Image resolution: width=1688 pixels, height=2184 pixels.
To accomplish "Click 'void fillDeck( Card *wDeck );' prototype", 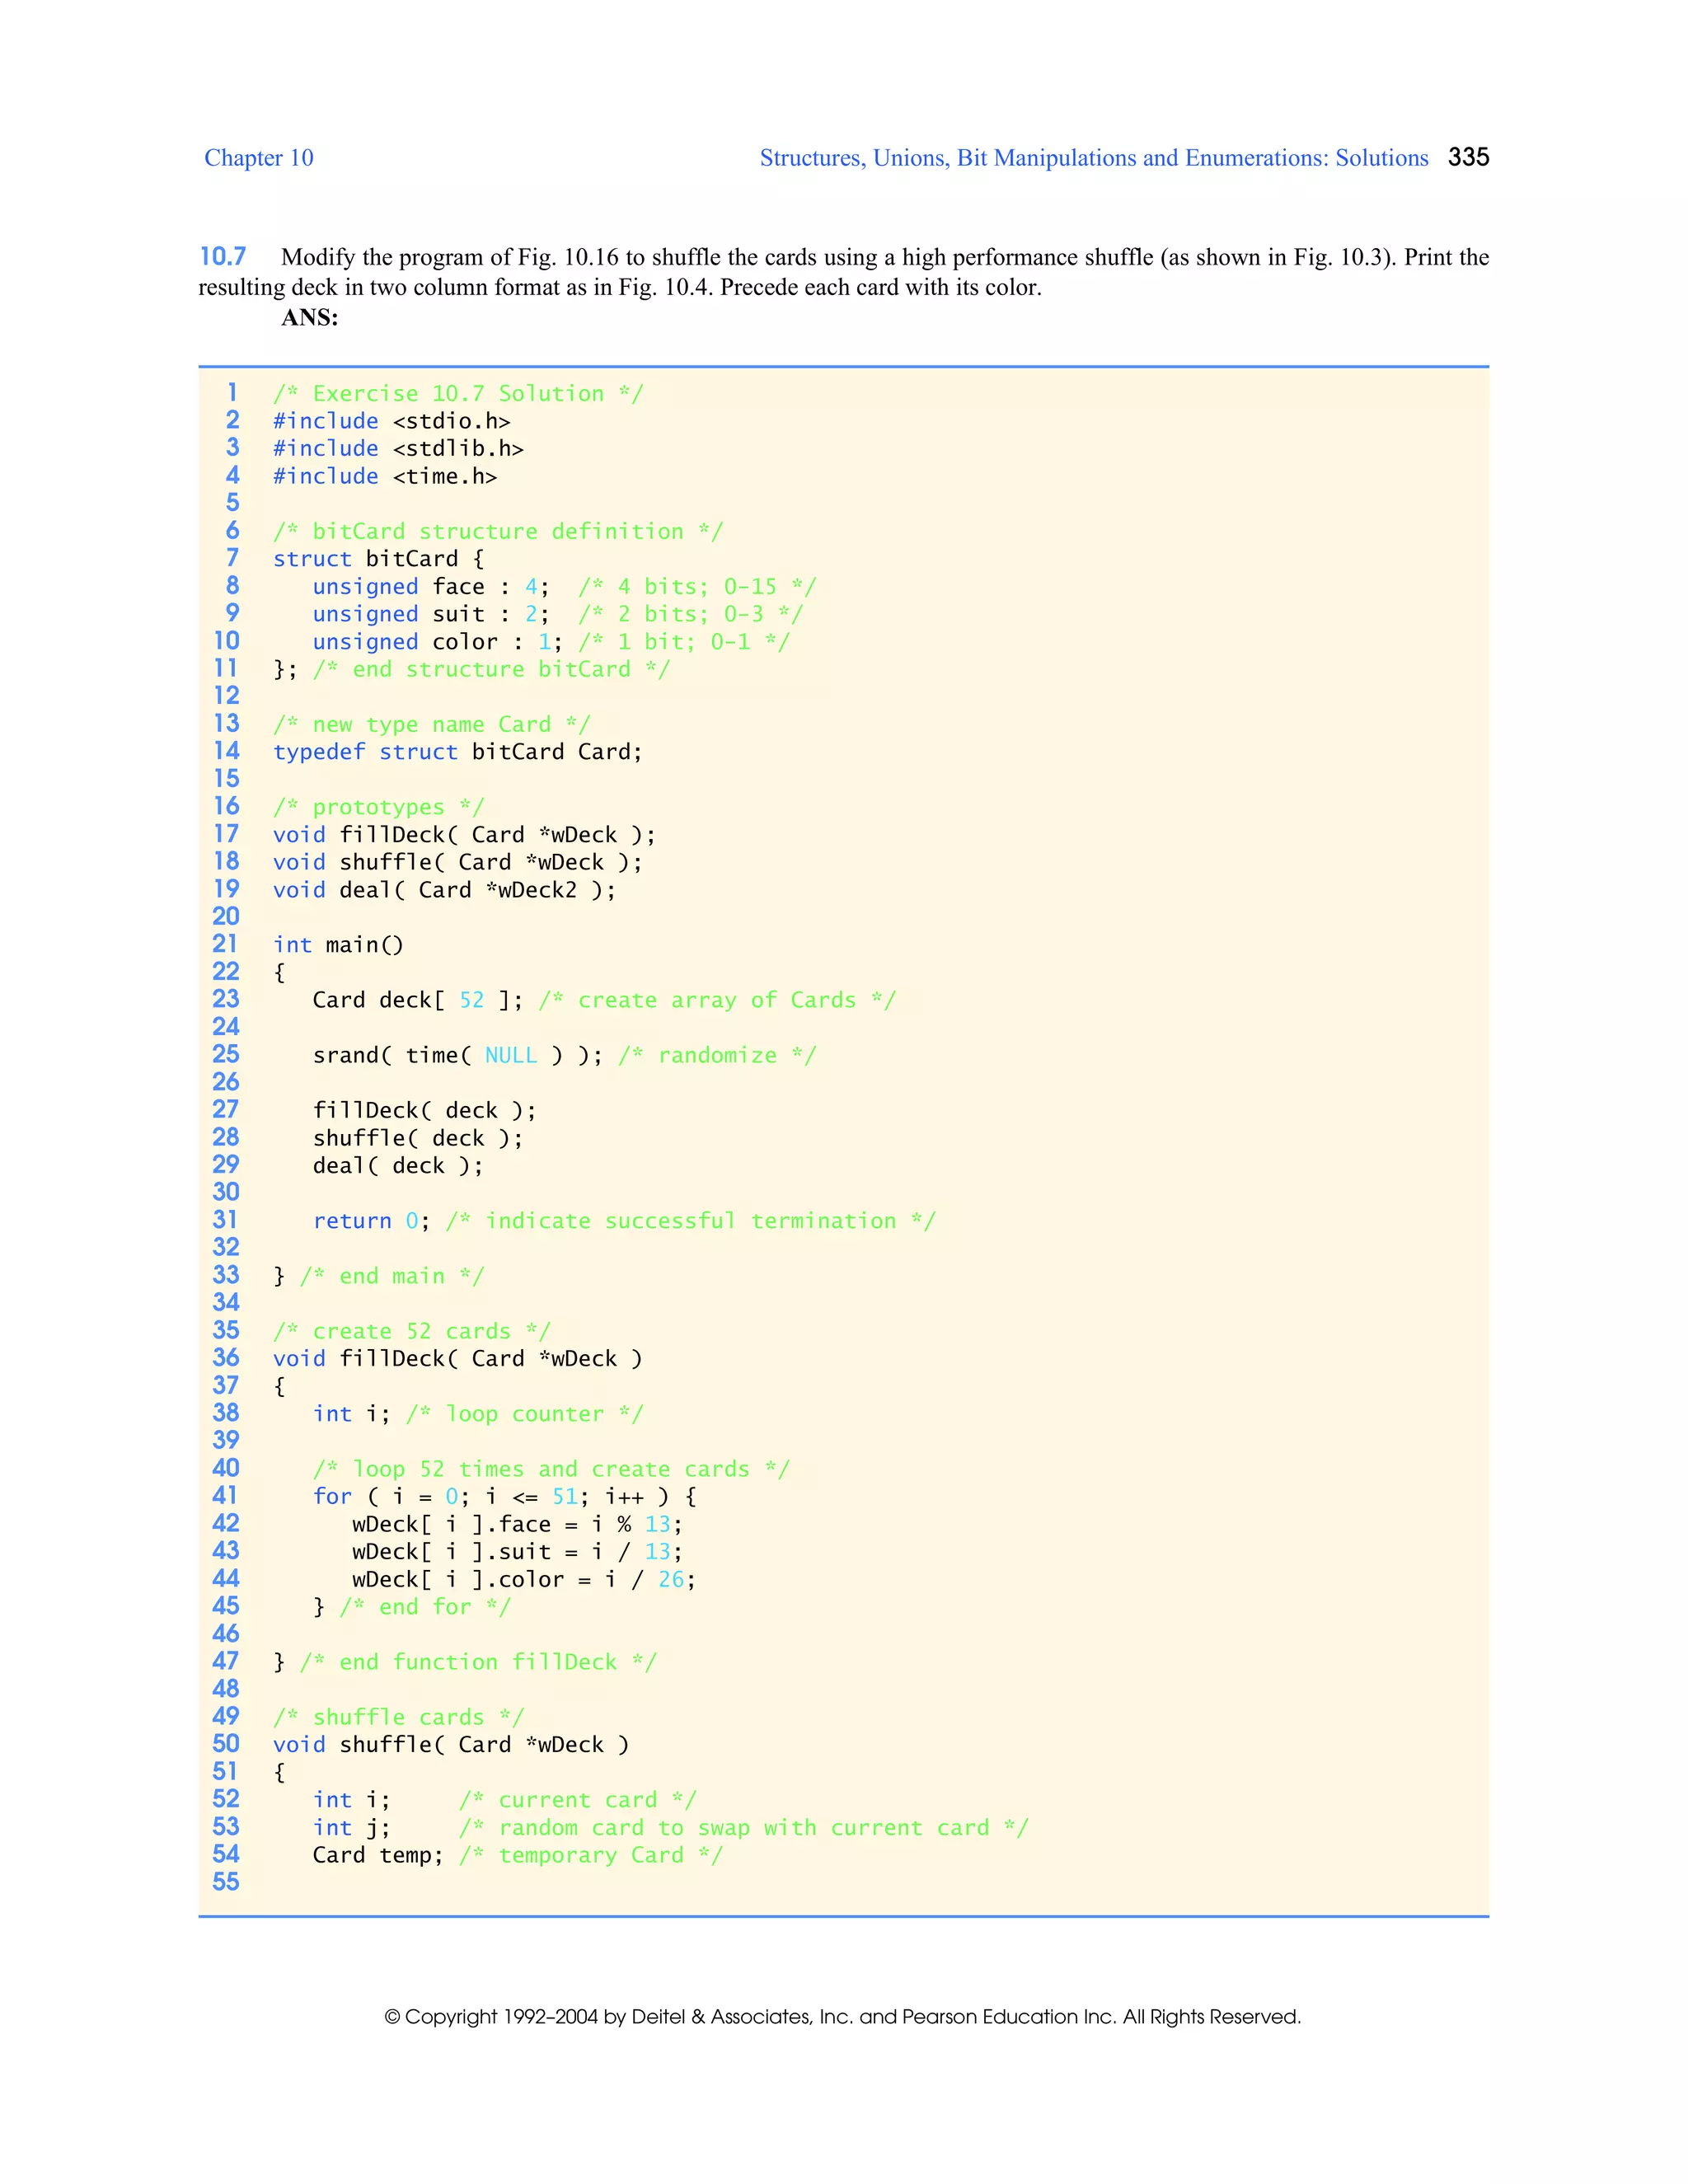I will (x=464, y=835).
